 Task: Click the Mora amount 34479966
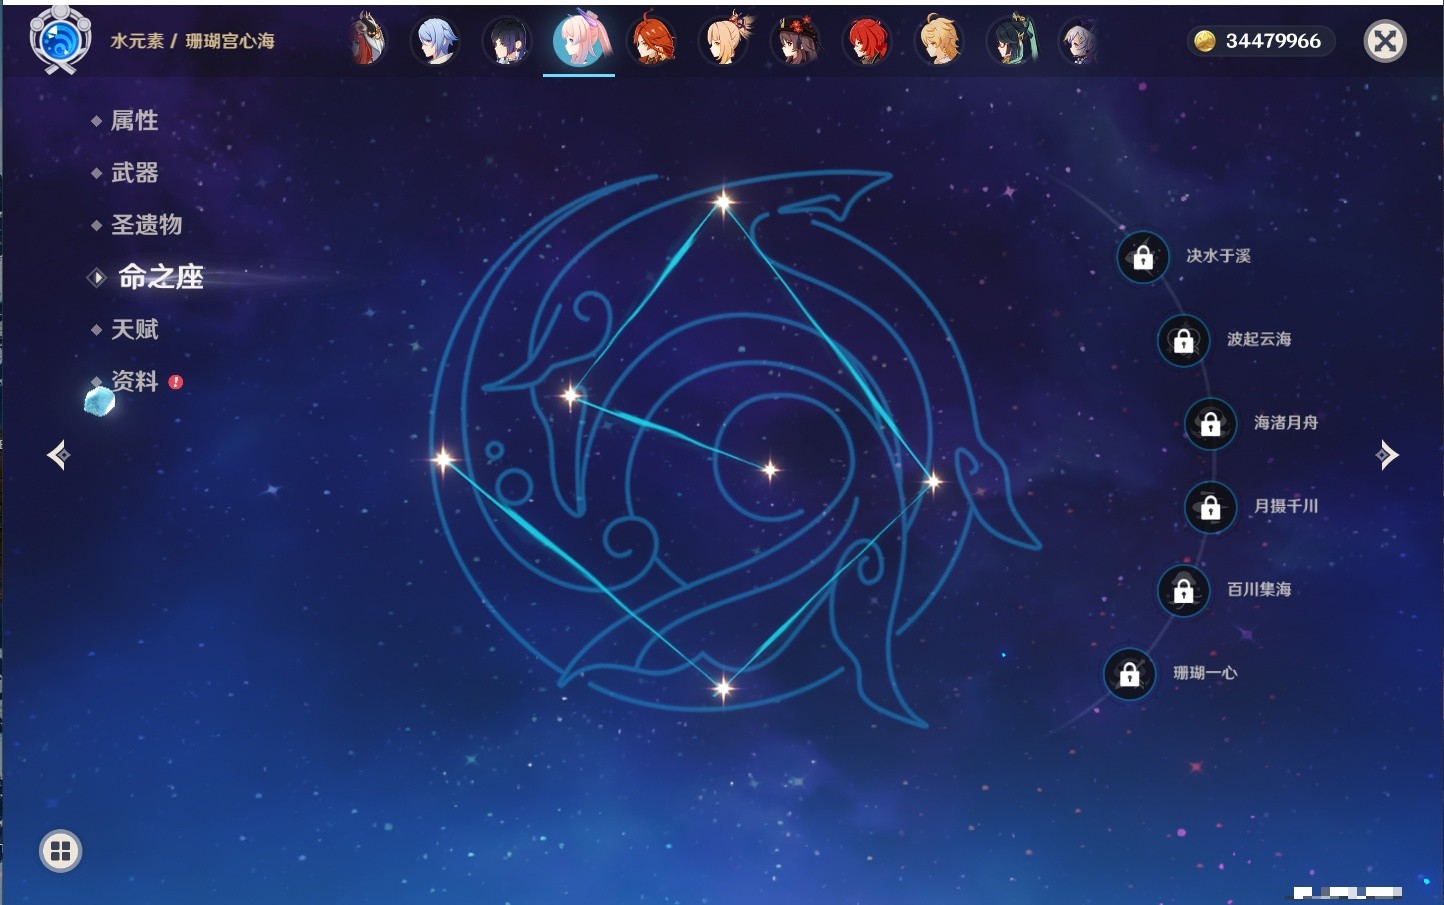coord(1273,41)
